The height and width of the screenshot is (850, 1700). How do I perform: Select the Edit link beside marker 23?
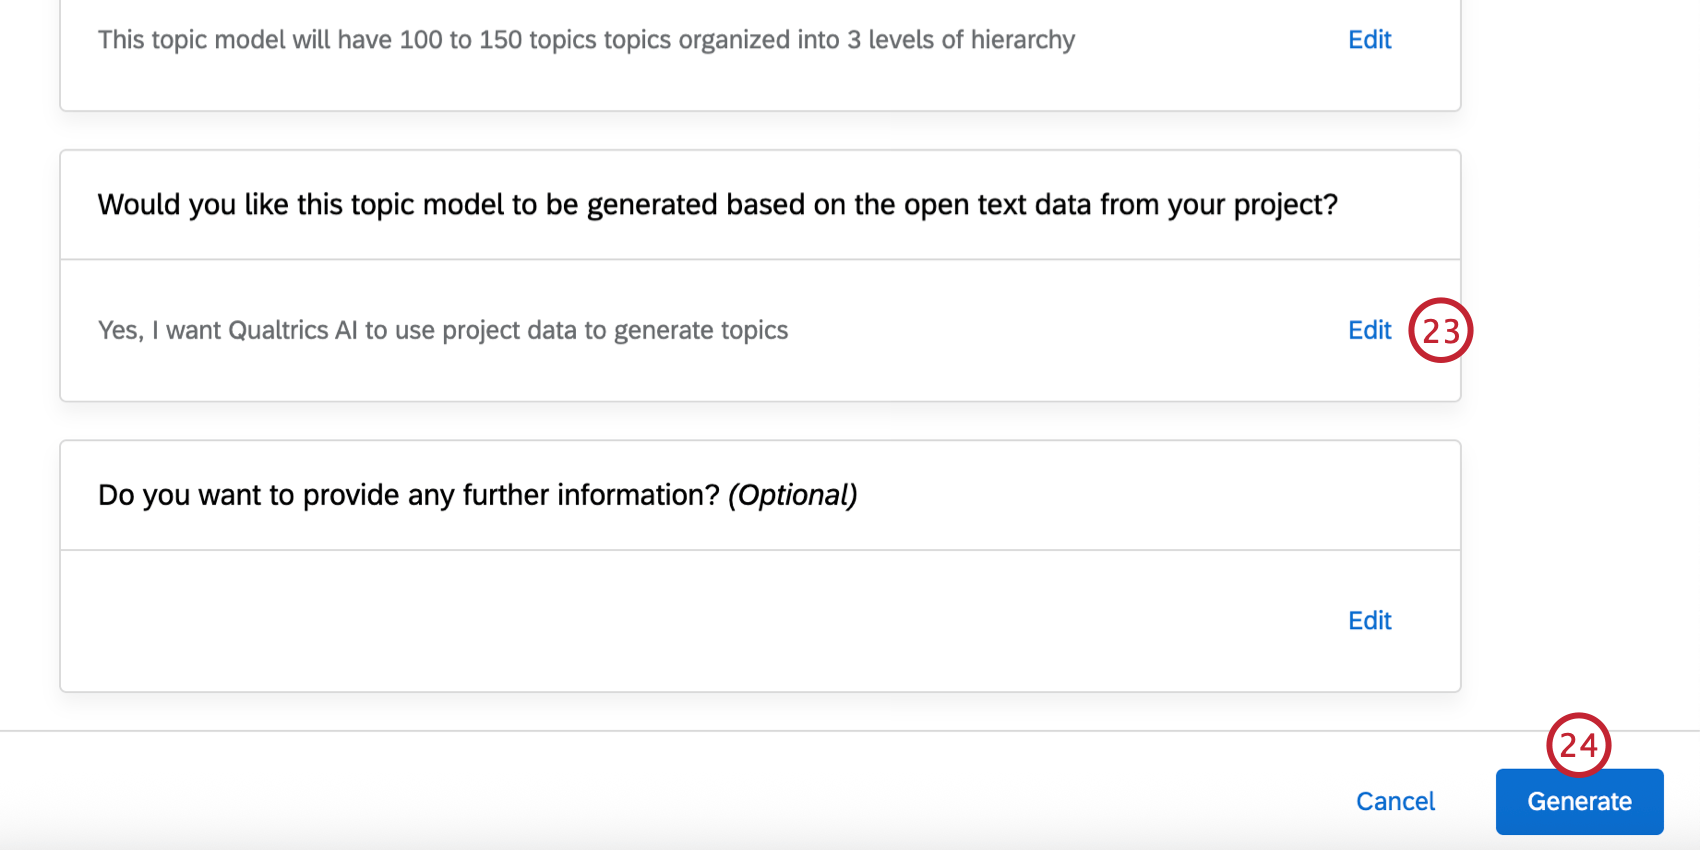click(1369, 330)
